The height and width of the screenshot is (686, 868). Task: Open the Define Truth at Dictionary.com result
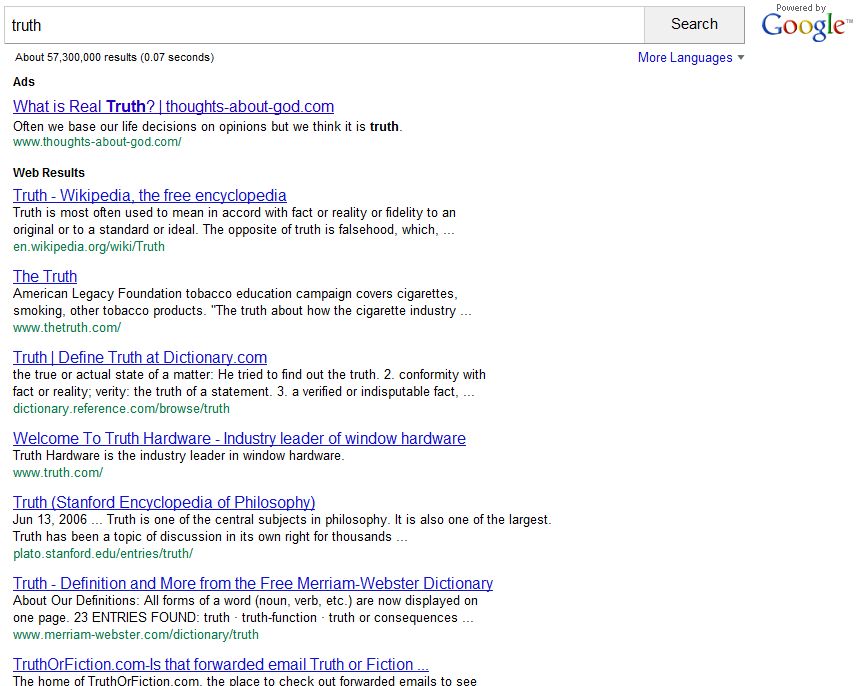pyautogui.click(x=140, y=358)
